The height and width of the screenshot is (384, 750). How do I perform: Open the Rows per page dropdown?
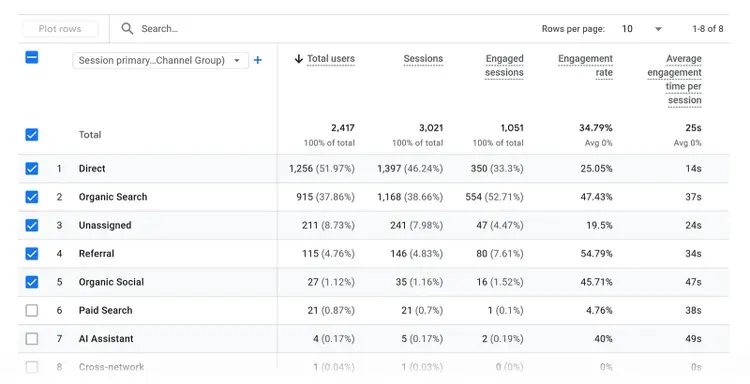(641, 29)
